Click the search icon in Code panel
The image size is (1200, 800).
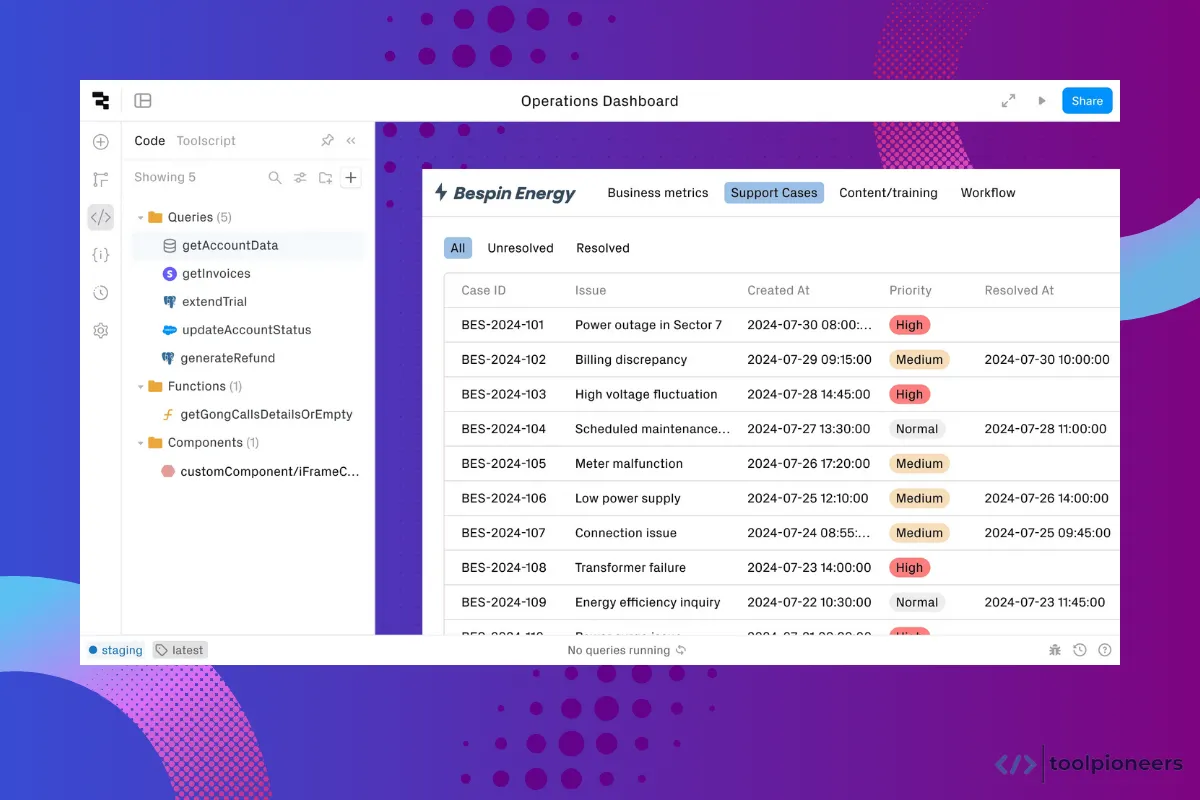pos(275,178)
